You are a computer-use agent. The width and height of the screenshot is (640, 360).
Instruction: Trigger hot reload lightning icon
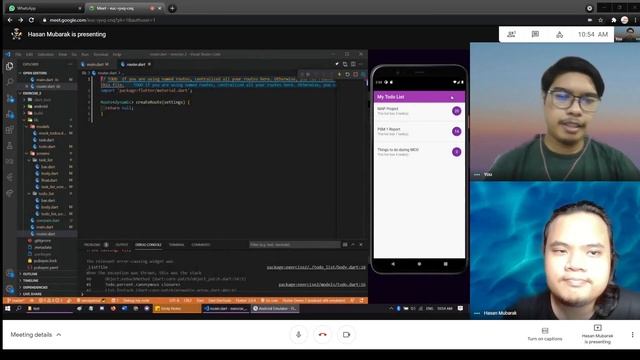[x=339, y=75]
